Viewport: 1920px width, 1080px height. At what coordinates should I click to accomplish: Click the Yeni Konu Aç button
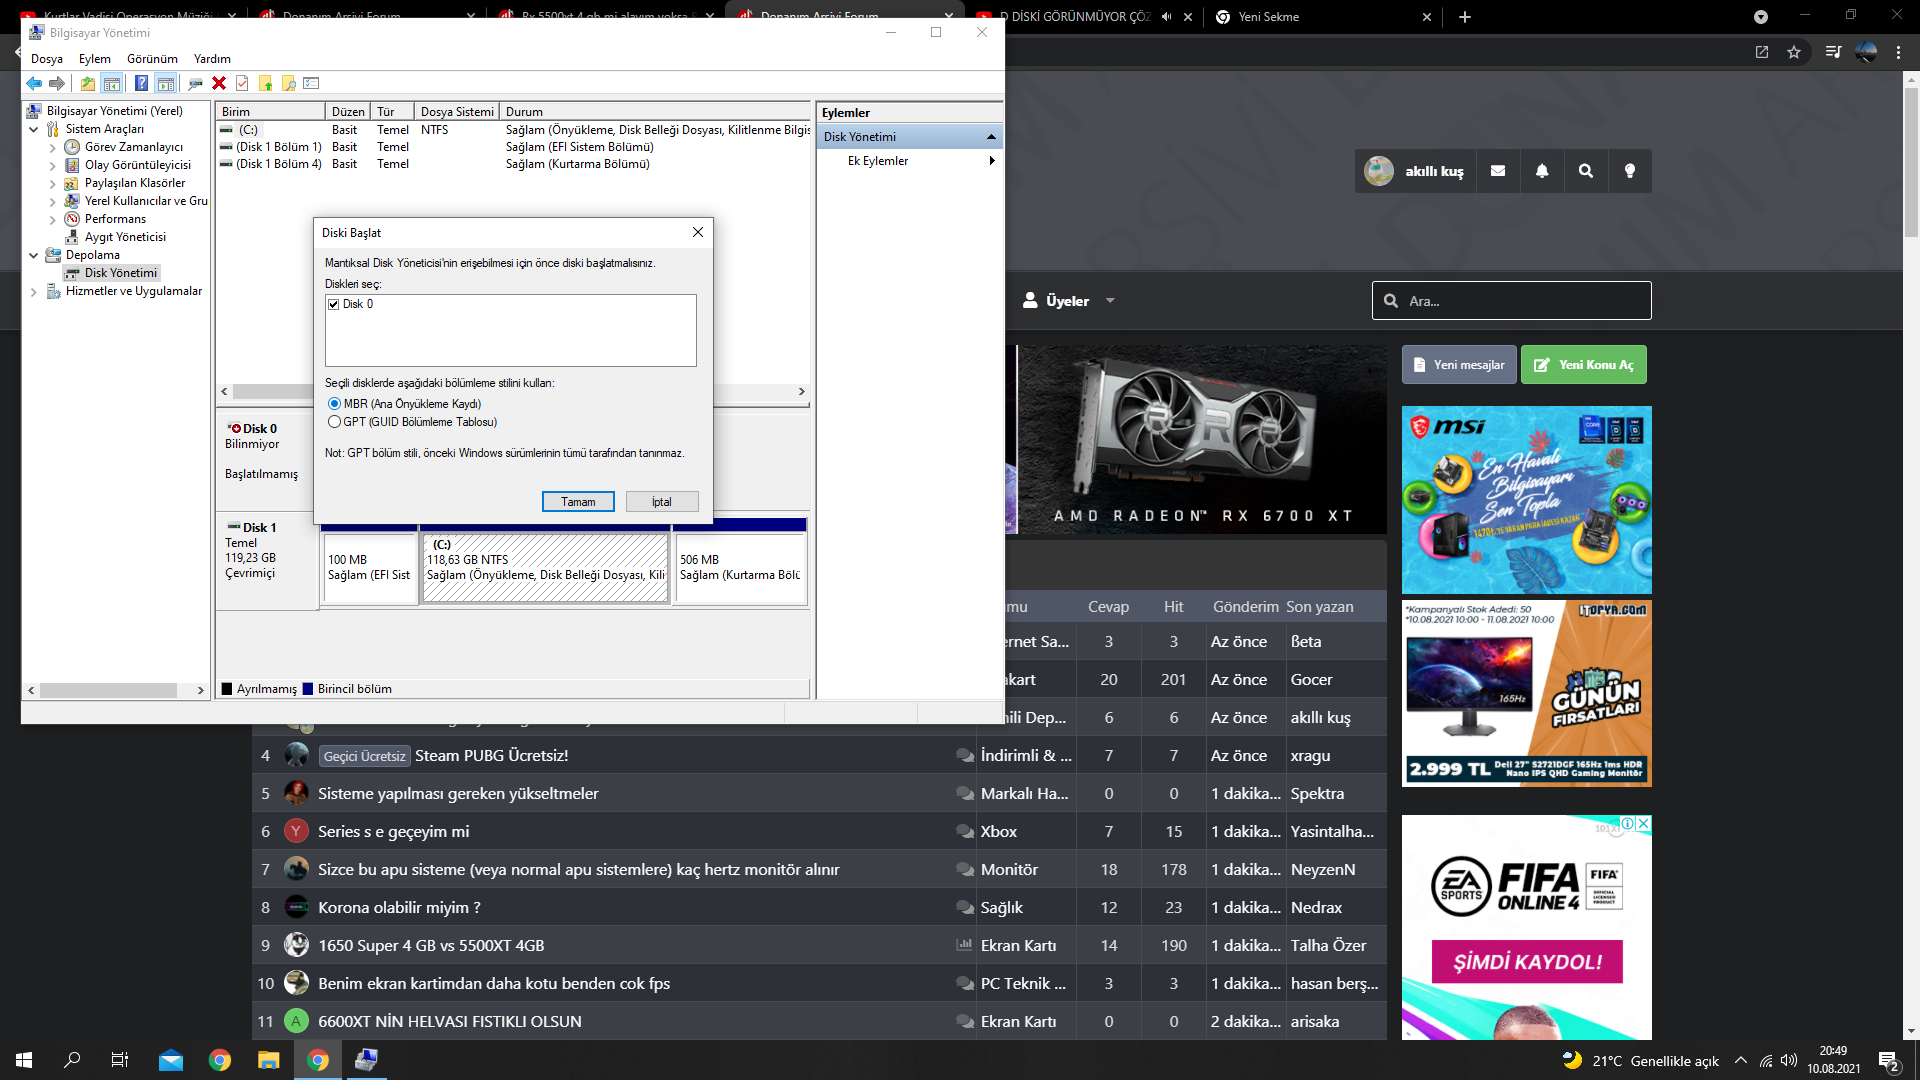(x=1584, y=365)
